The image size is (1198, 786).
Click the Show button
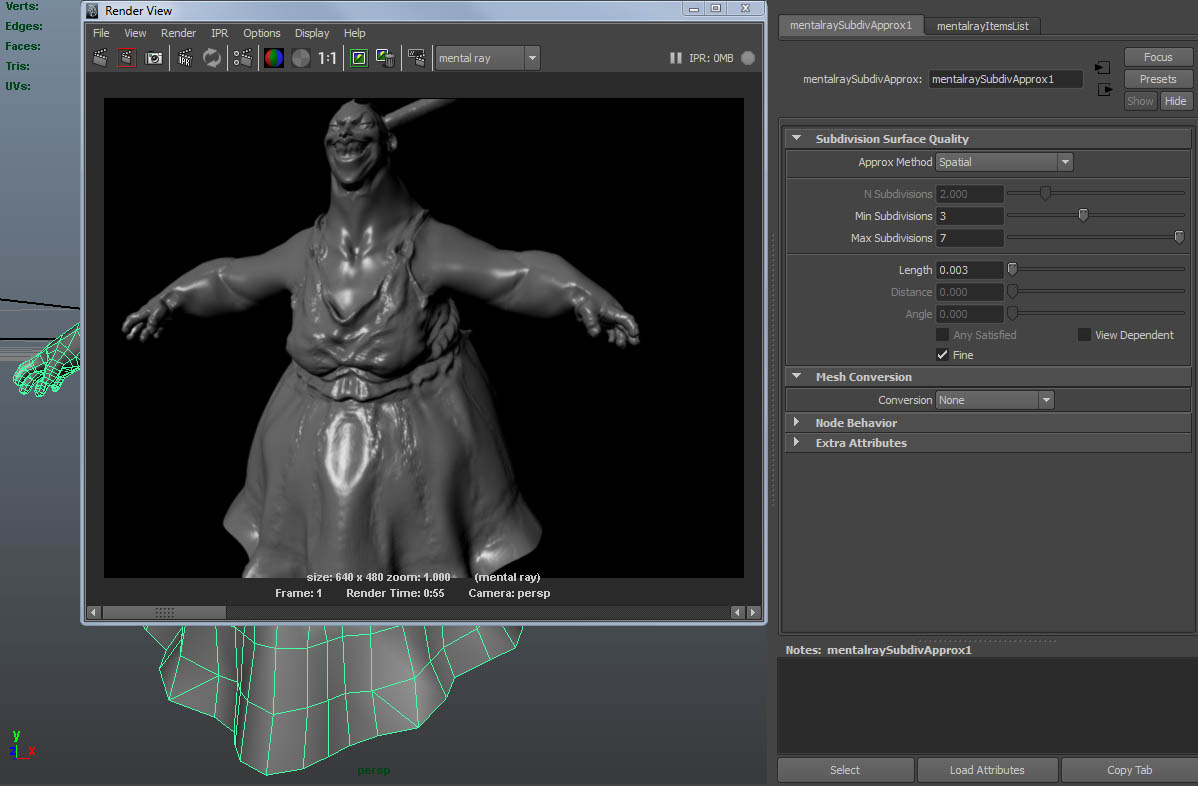[x=1140, y=101]
